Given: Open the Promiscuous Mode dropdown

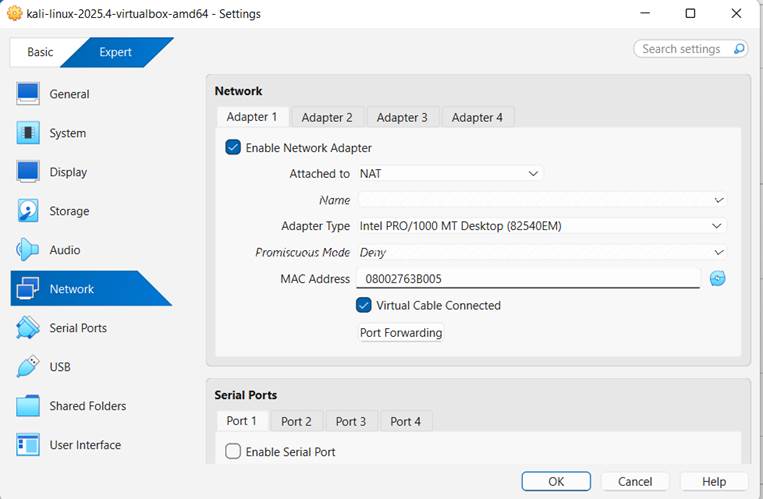Looking at the screenshot, I should 540,253.
